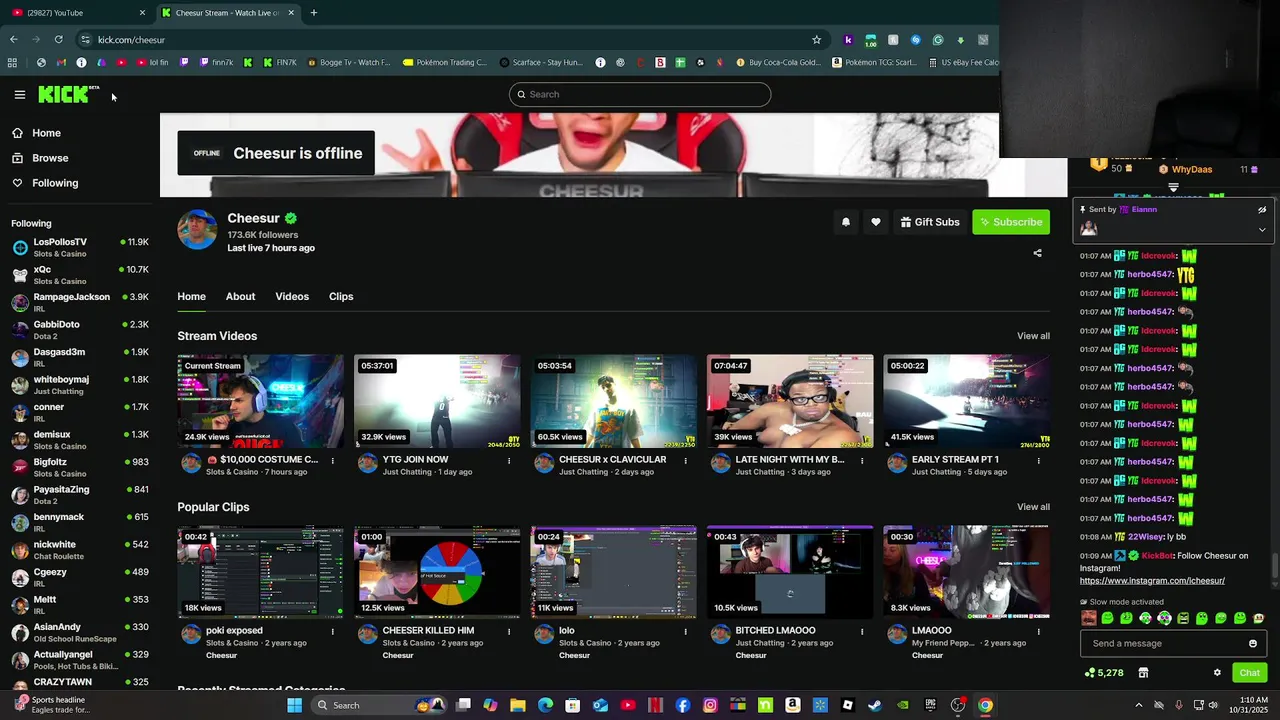Open Steam from the taskbar
Image resolution: width=1280 pixels, height=720 pixels.
pyautogui.click(x=875, y=705)
